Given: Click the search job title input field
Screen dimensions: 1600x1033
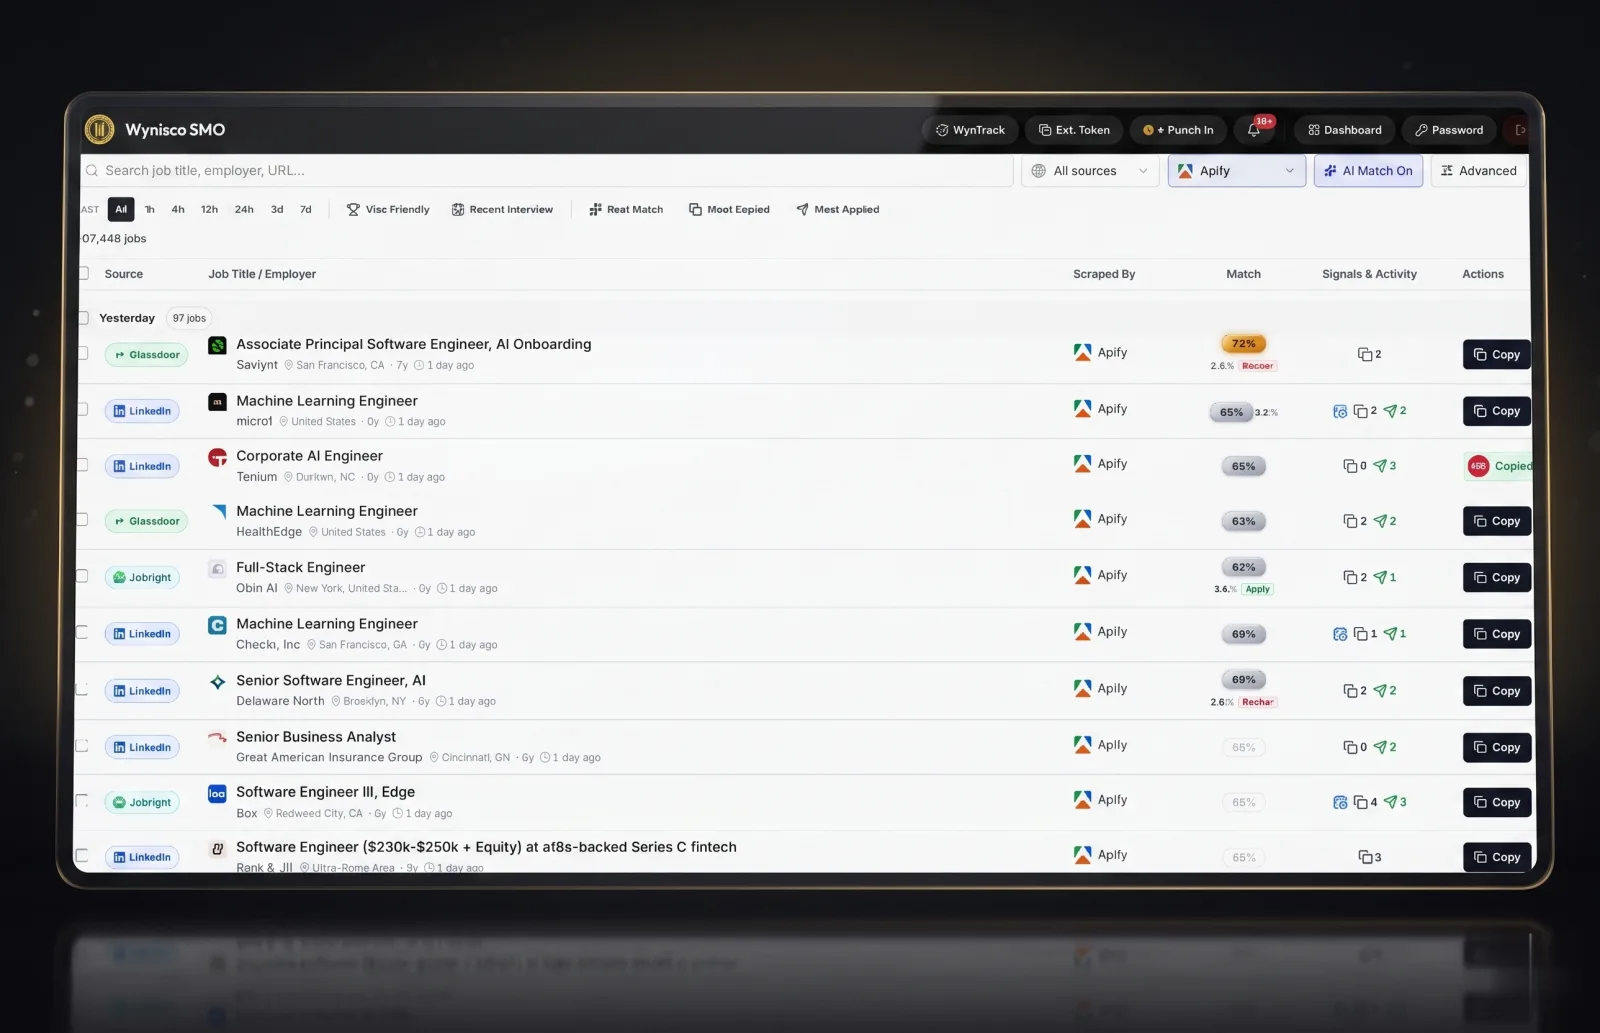Looking at the screenshot, I should [x=547, y=171].
